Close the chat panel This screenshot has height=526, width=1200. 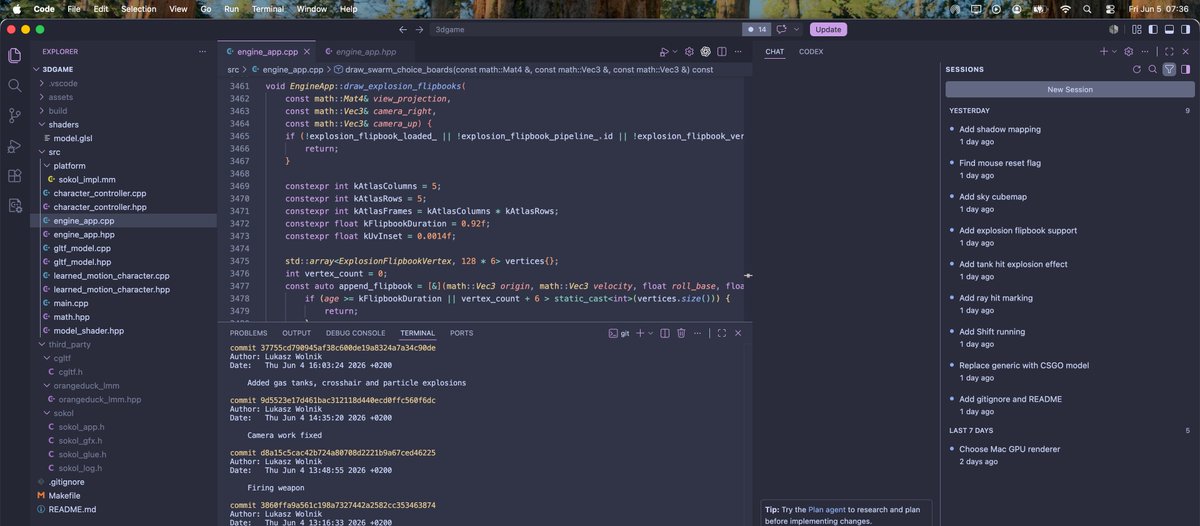(x=1184, y=51)
